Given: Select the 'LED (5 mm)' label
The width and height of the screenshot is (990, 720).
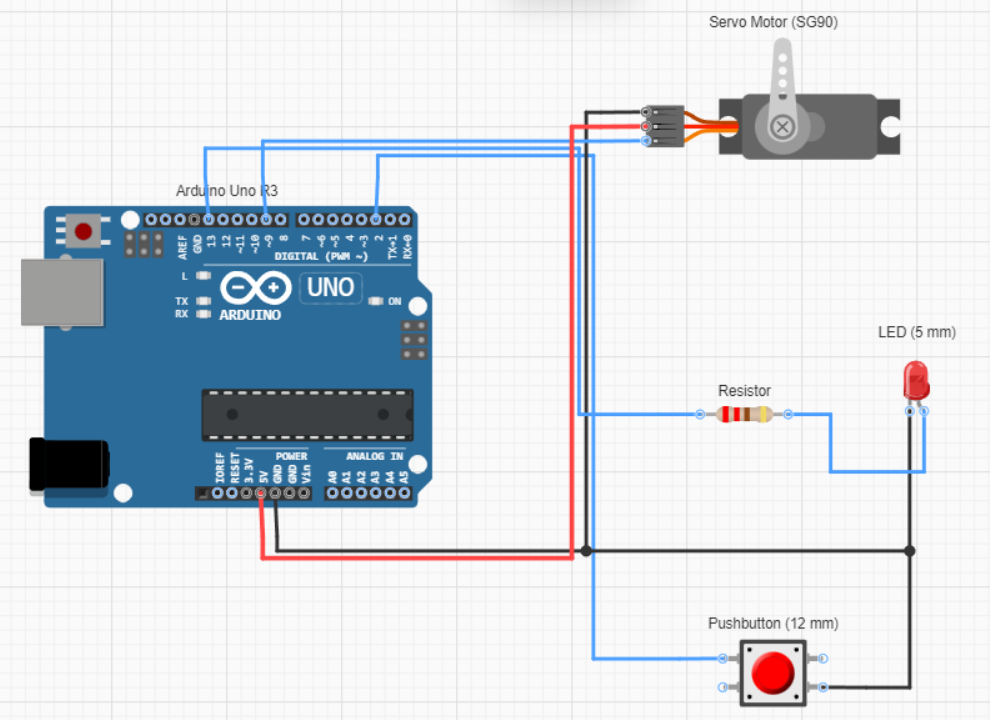Looking at the screenshot, I should coord(917,332).
